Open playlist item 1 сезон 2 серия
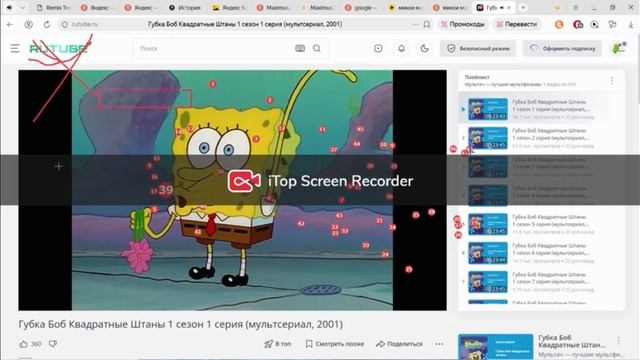The image size is (640, 360). coord(542,138)
